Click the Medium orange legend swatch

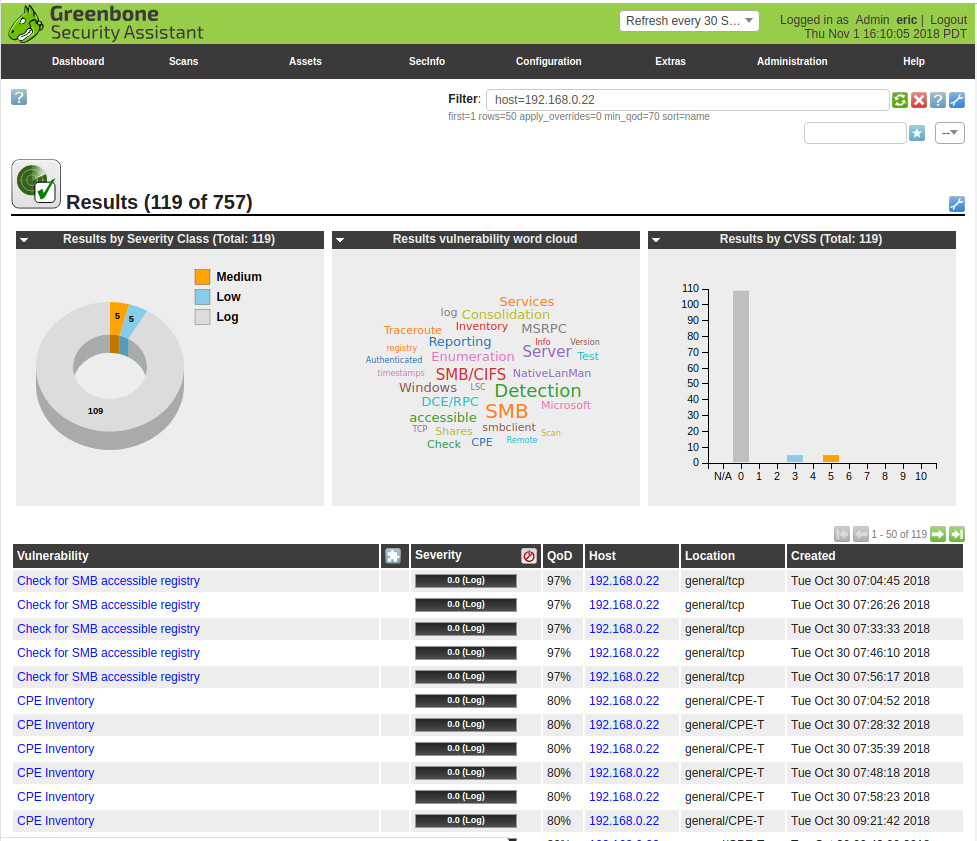pos(202,277)
